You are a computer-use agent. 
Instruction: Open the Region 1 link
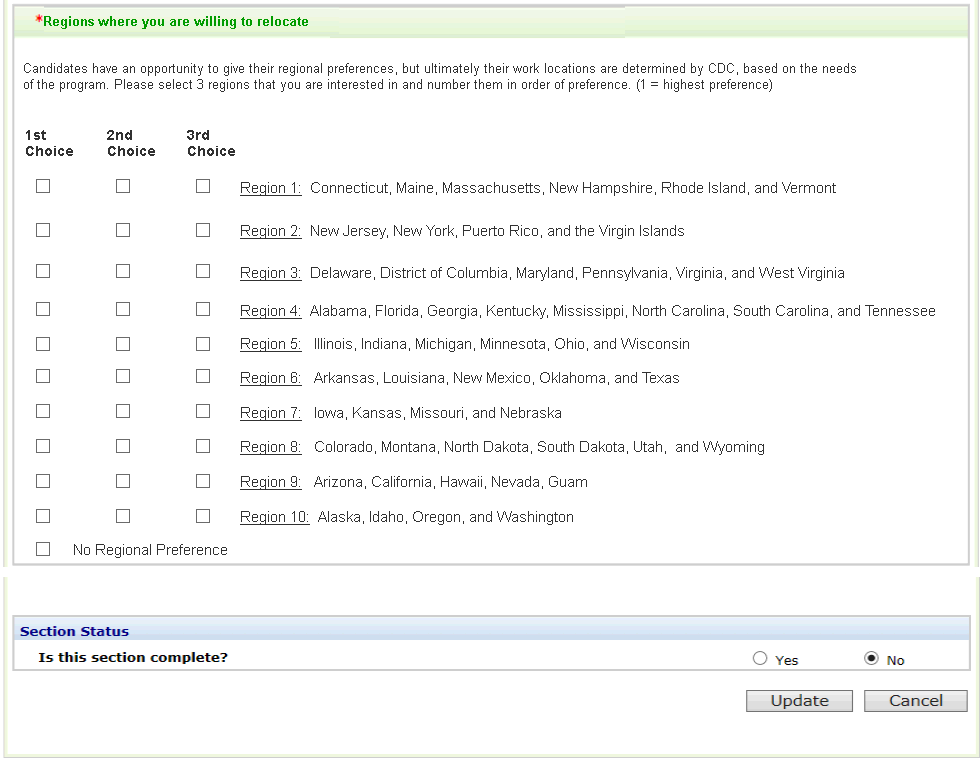(x=270, y=188)
